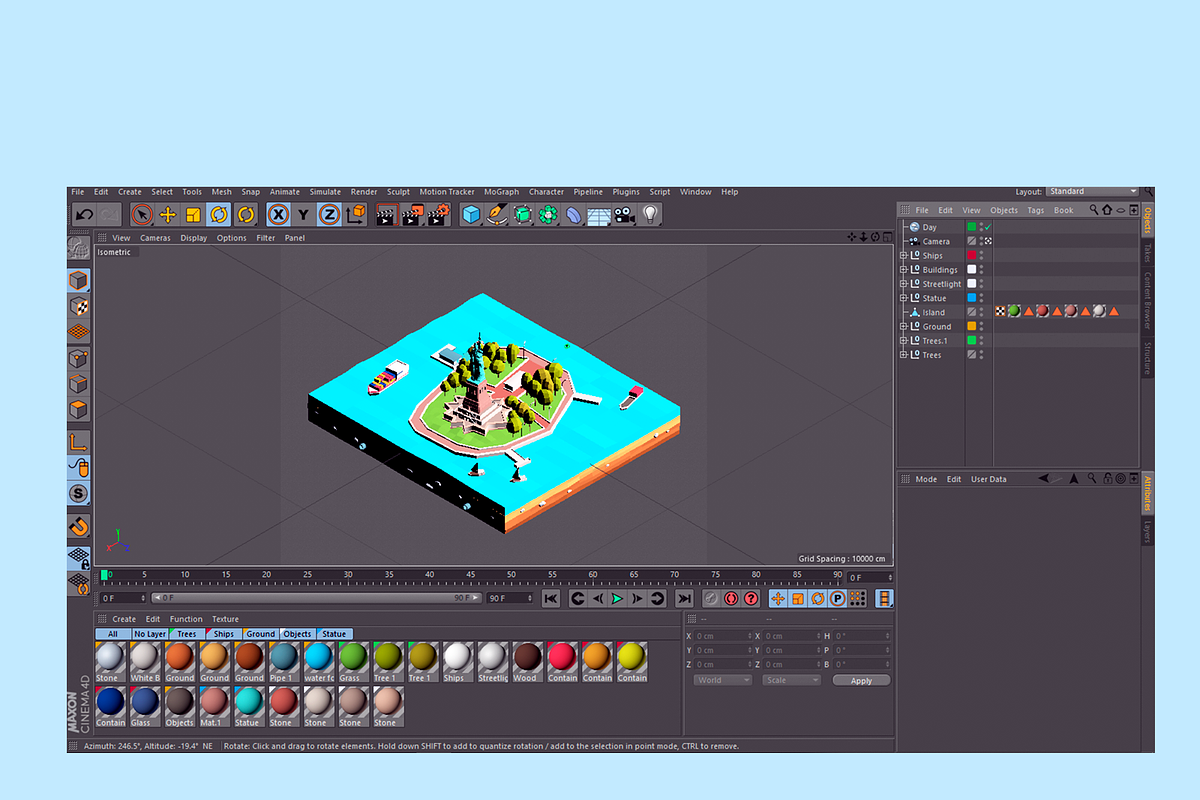Screen dimensions: 1200x800
Task: Toggle the green checkmark on Day object
Action: pyautogui.click(x=988, y=227)
